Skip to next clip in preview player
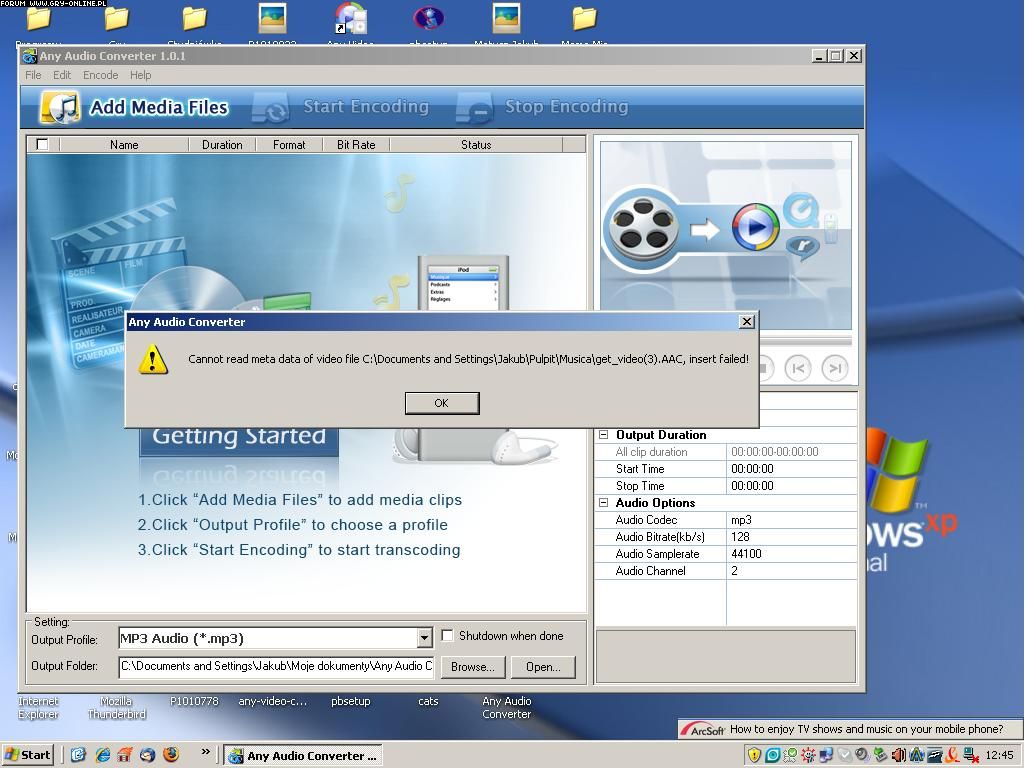The width and height of the screenshot is (1025, 768). (835, 368)
